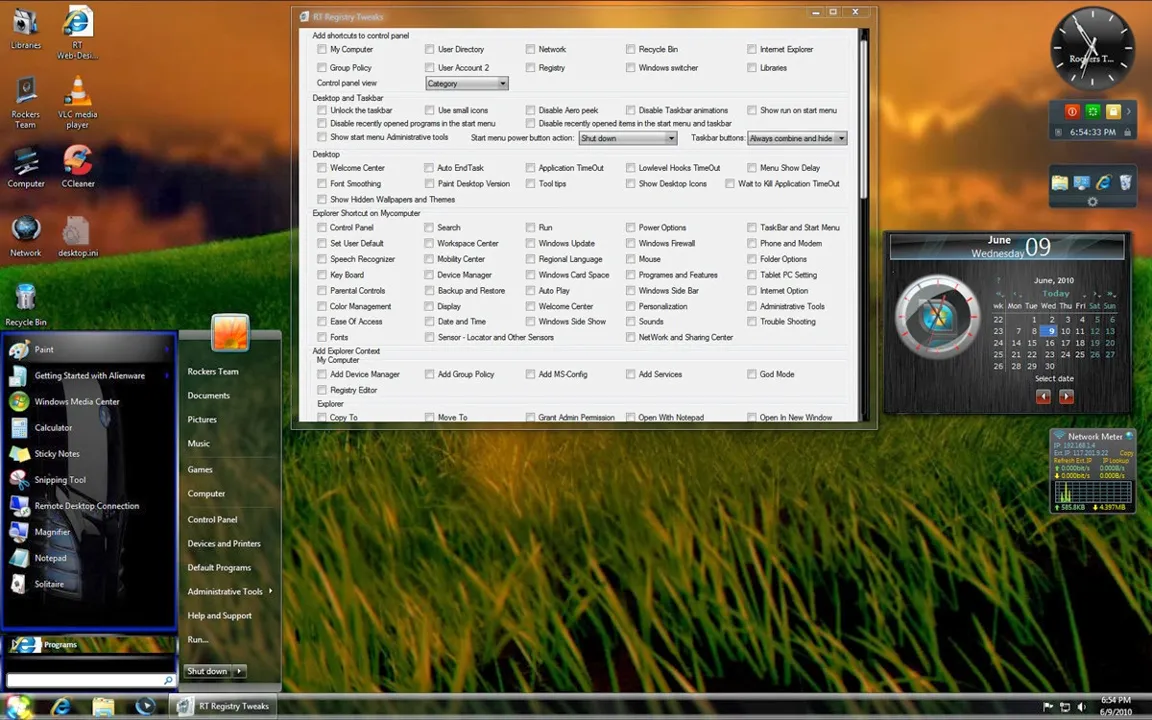Select Help and Support in start menu
1152x720 pixels.
click(220, 616)
